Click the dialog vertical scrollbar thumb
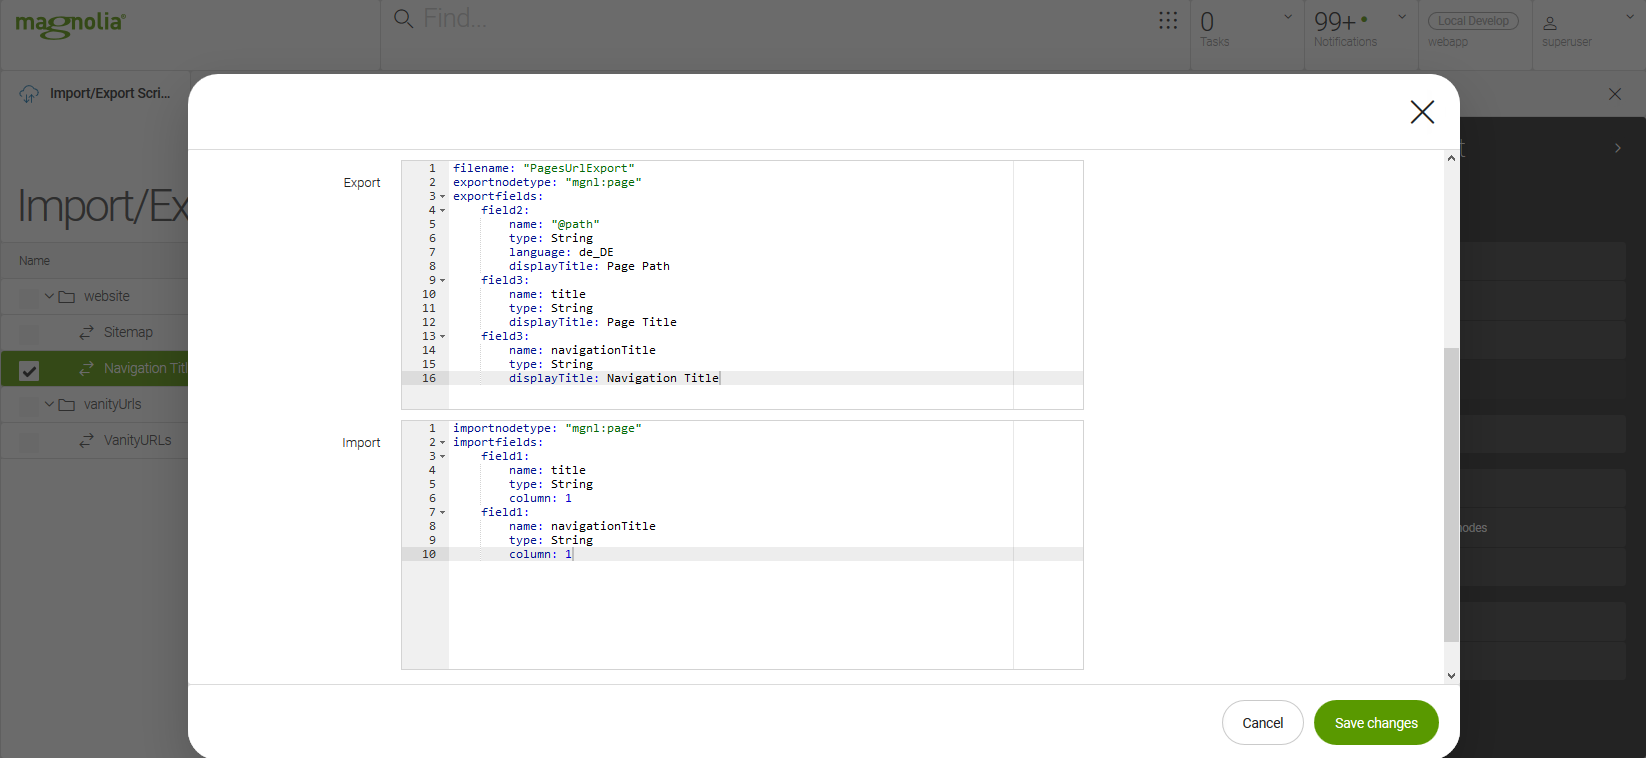 point(1451,494)
